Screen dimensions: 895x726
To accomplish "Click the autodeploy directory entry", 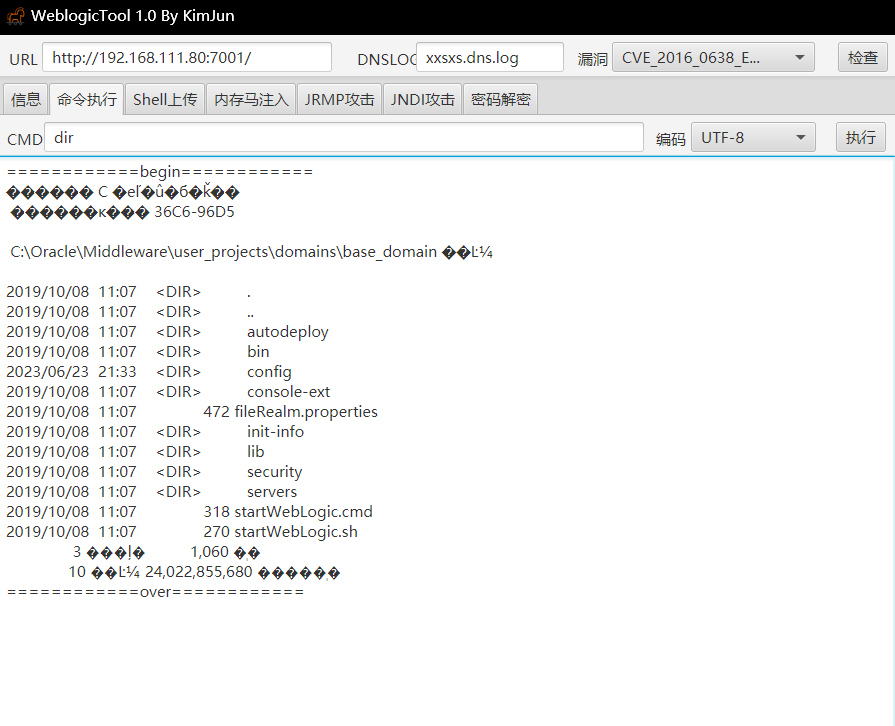I will [x=288, y=332].
